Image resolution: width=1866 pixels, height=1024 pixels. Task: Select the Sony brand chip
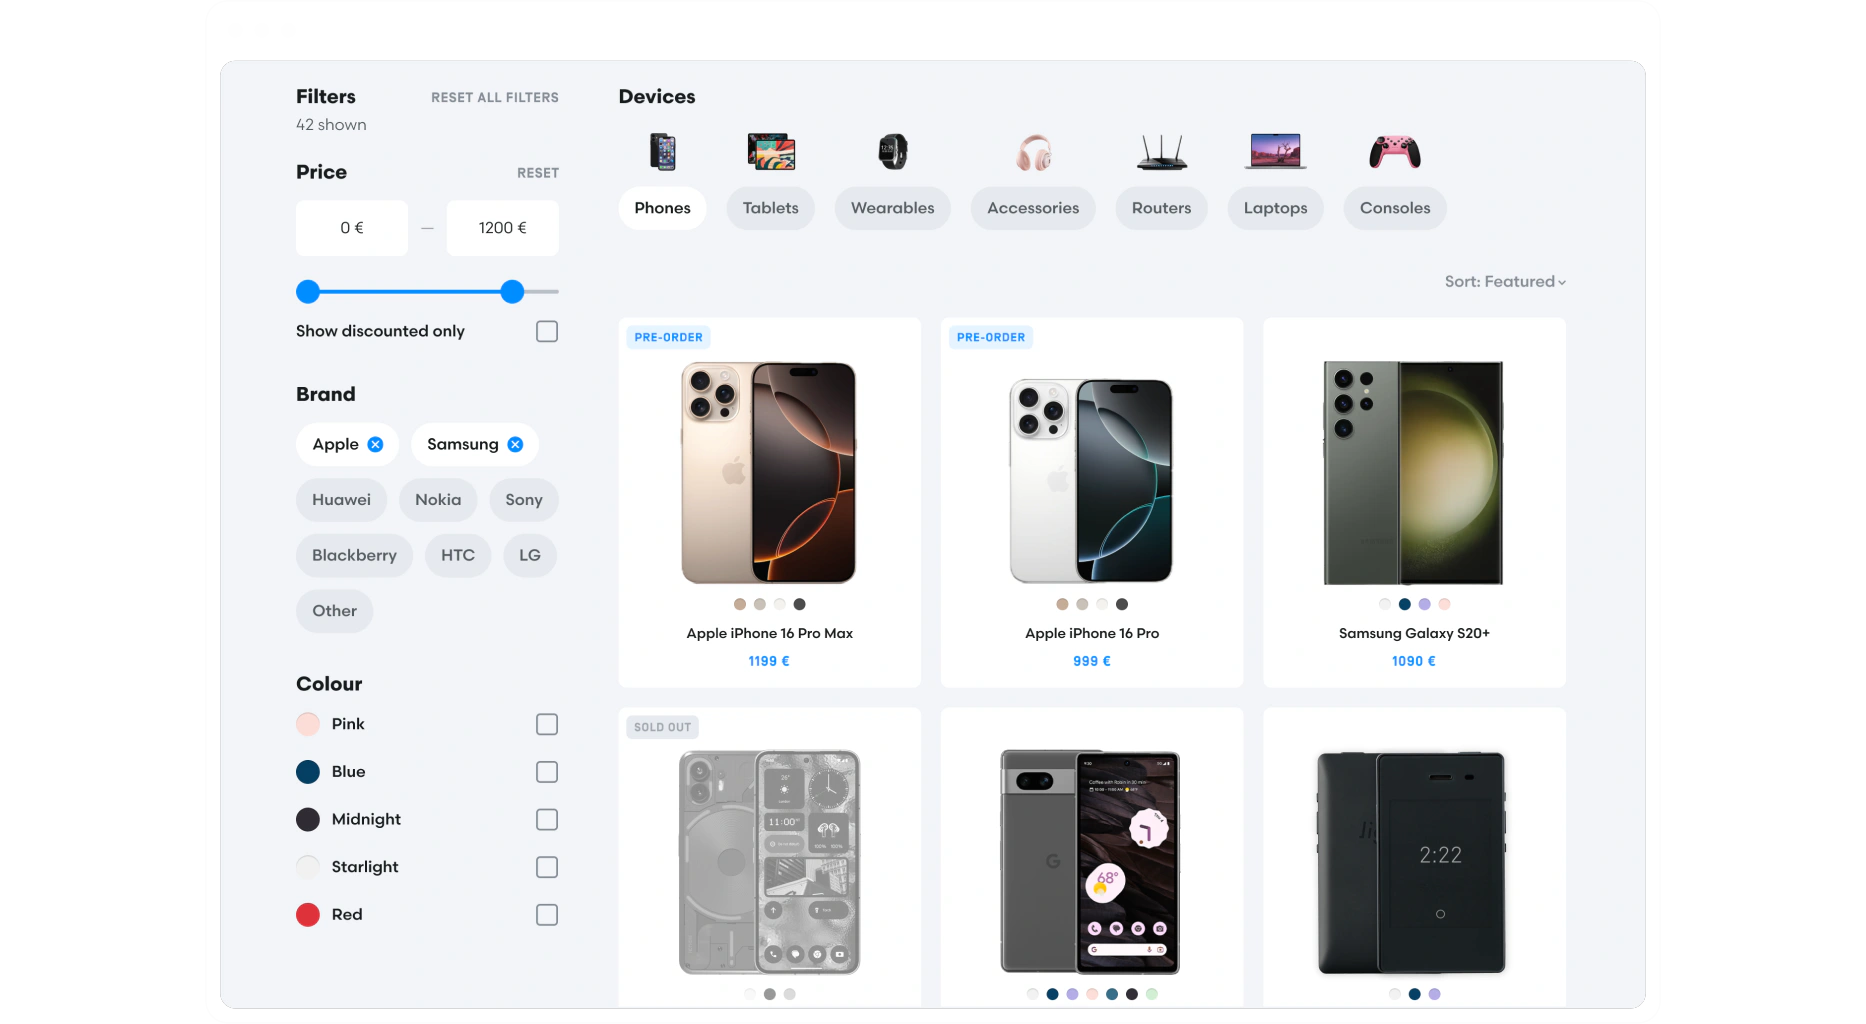click(x=524, y=500)
